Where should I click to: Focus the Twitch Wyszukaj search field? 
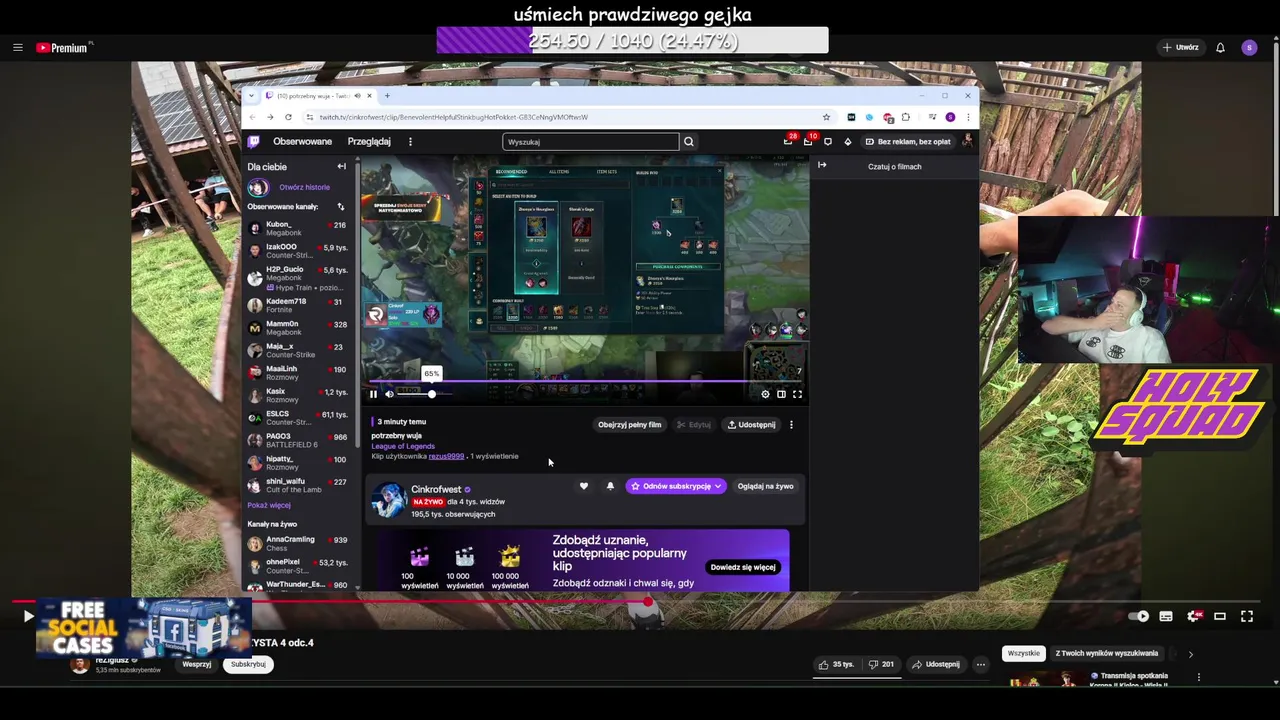point(590,142)
